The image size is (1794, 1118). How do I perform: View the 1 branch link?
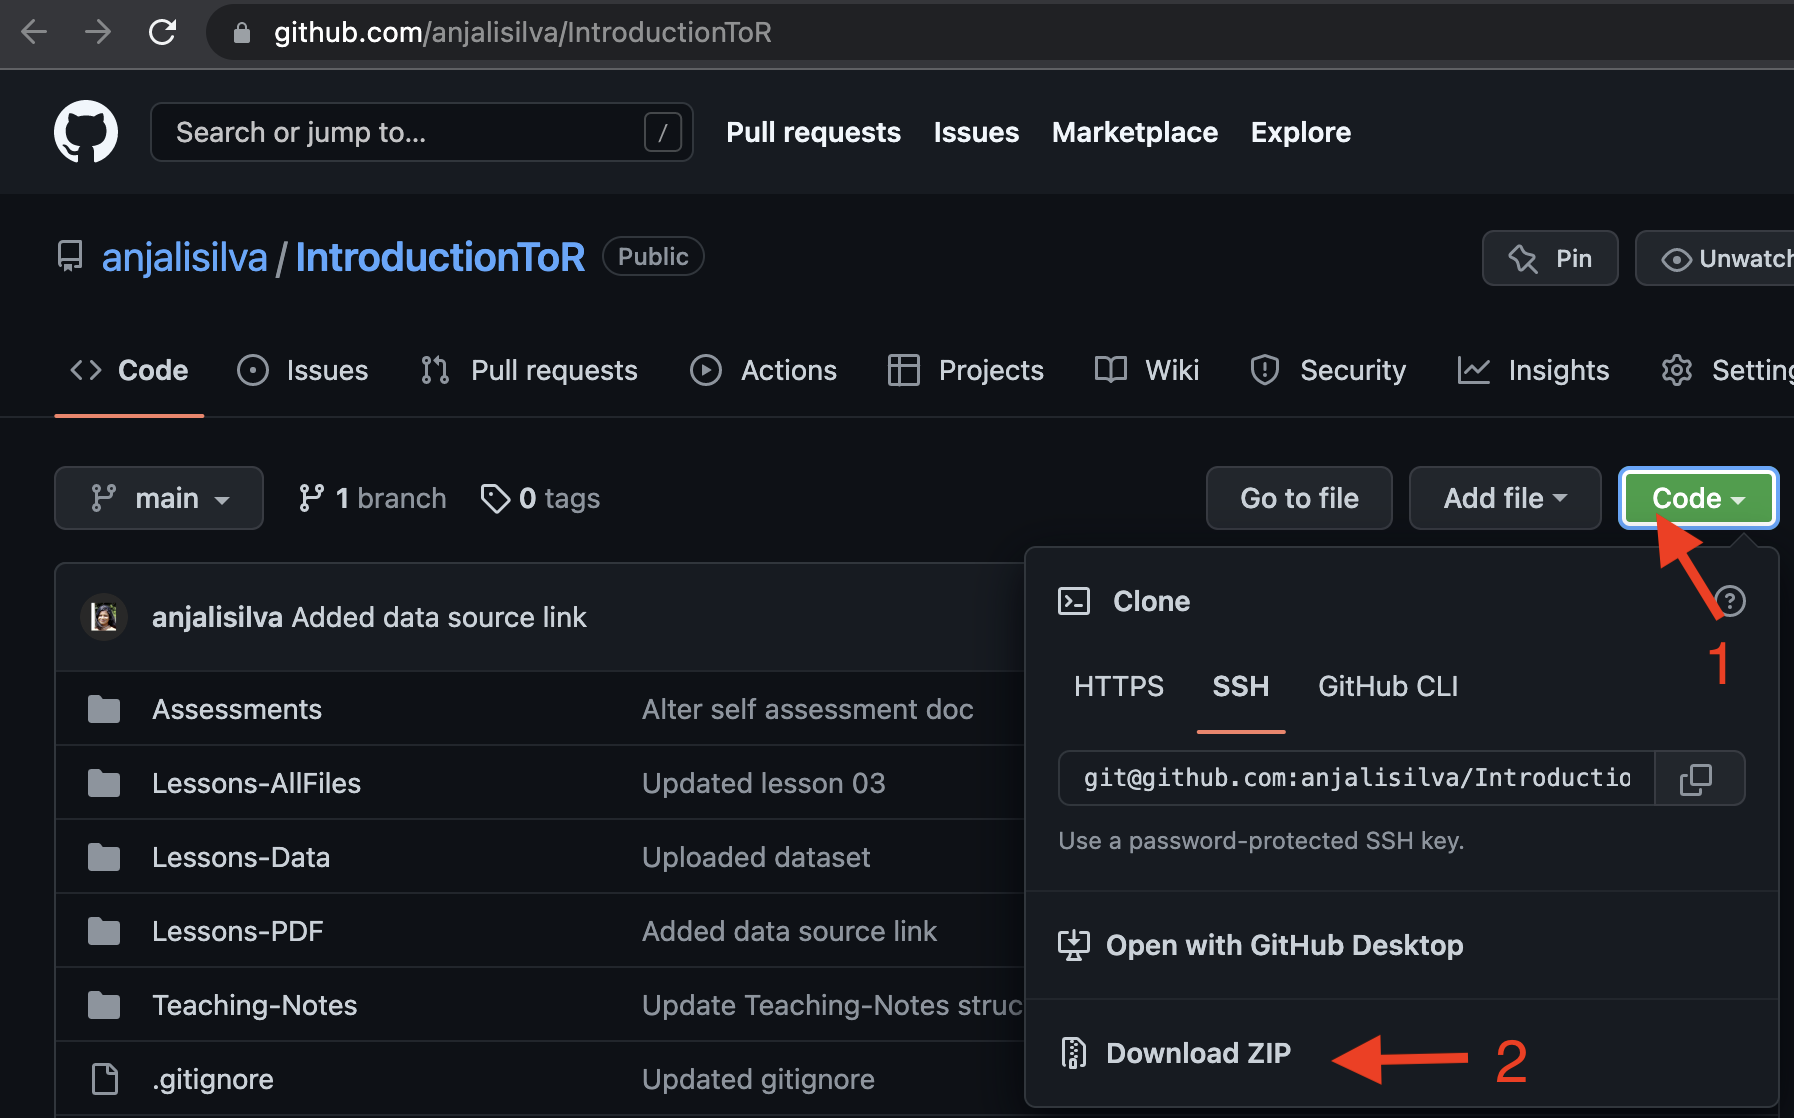tap(372, 498)
